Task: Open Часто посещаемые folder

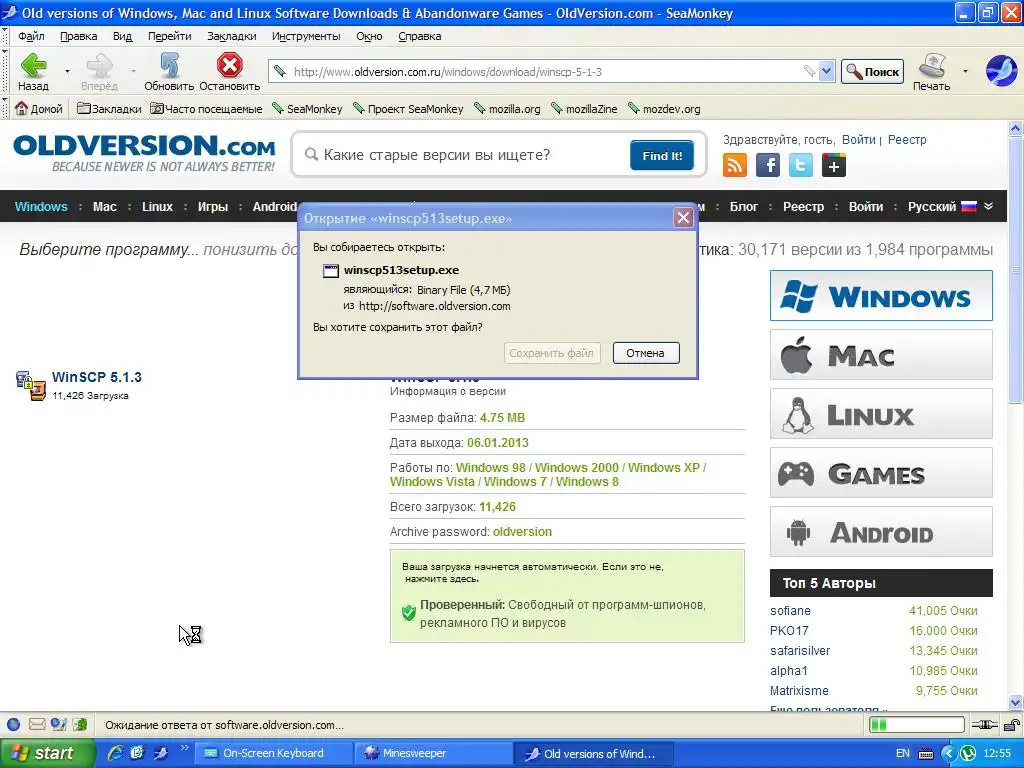Action: coord(206,109)
